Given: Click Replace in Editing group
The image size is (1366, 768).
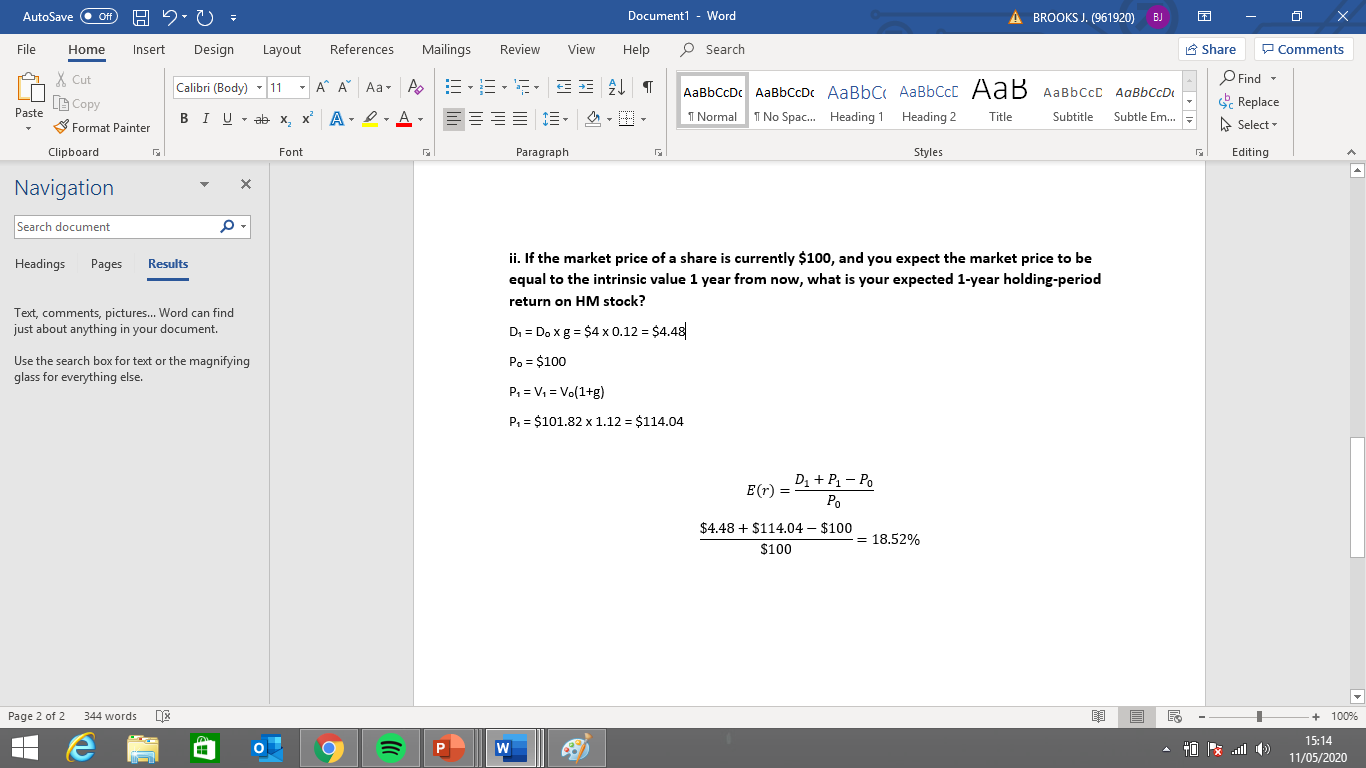Looking at the screenshot, I should (1250, 102).
